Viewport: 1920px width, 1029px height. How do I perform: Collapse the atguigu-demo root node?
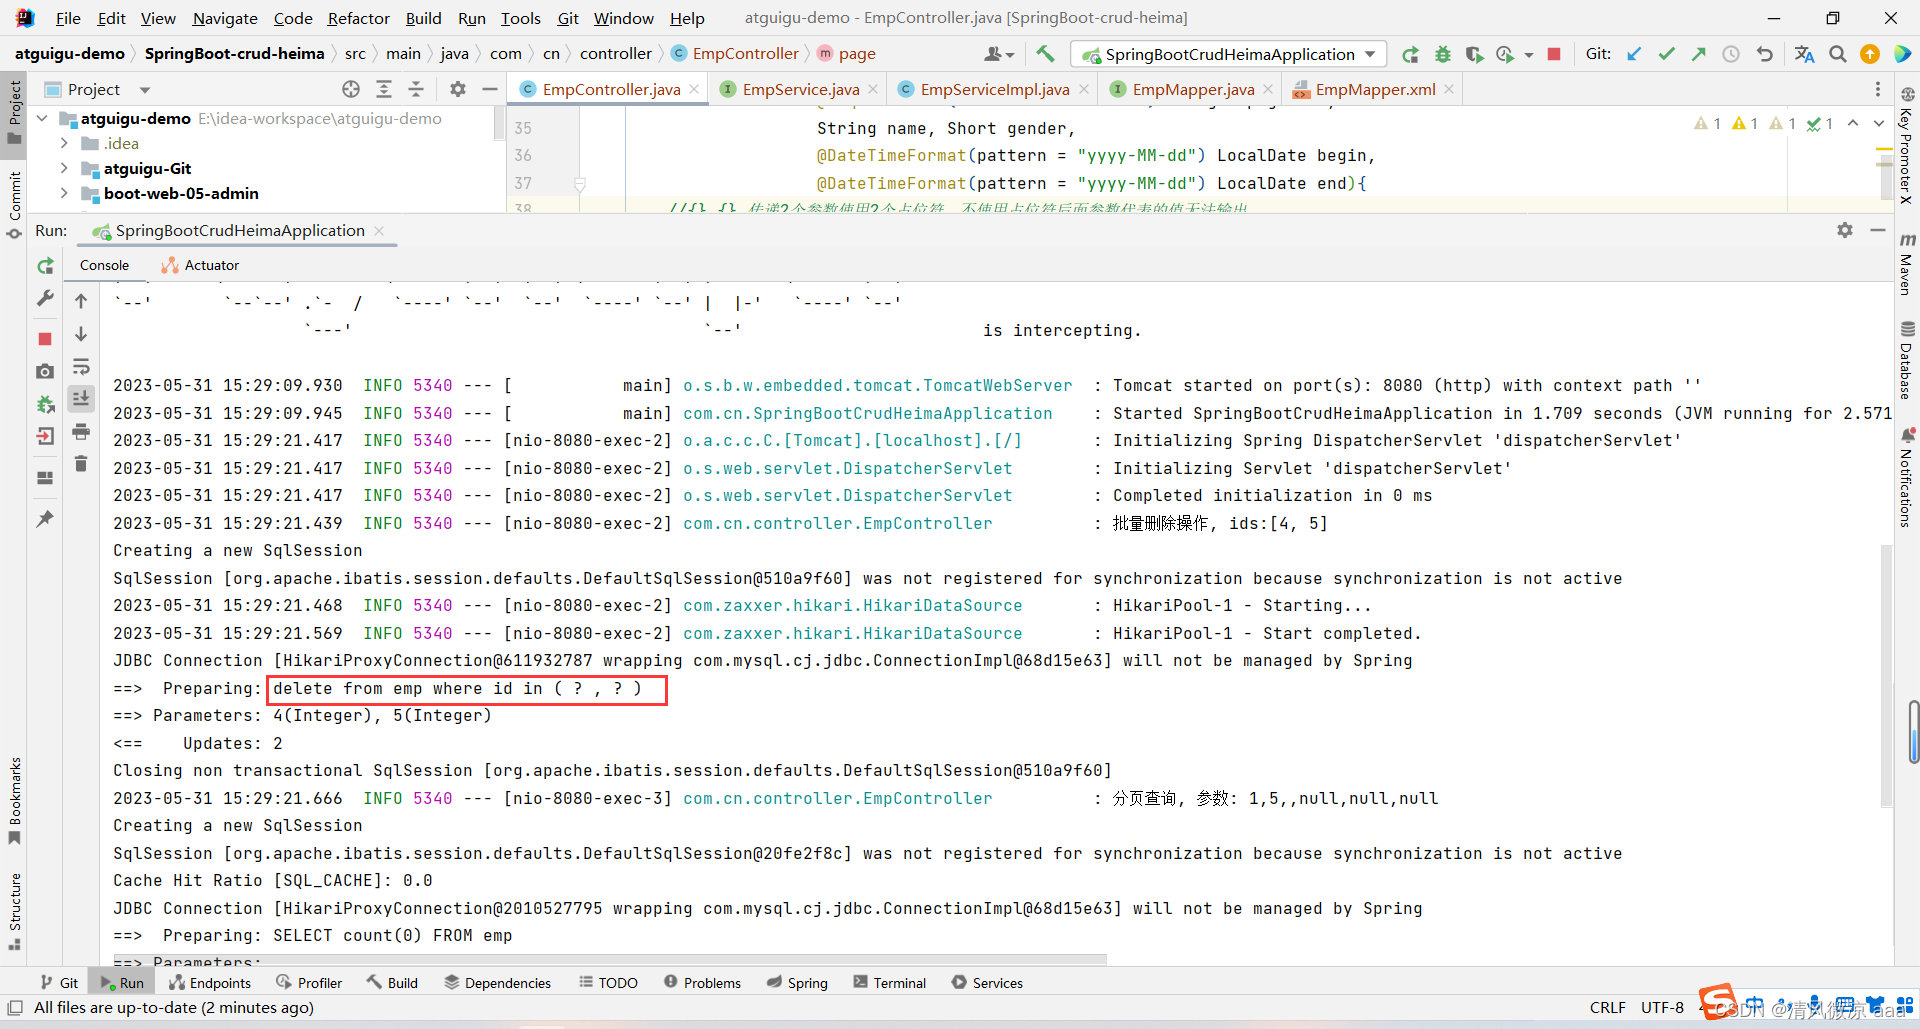(42, 118)
